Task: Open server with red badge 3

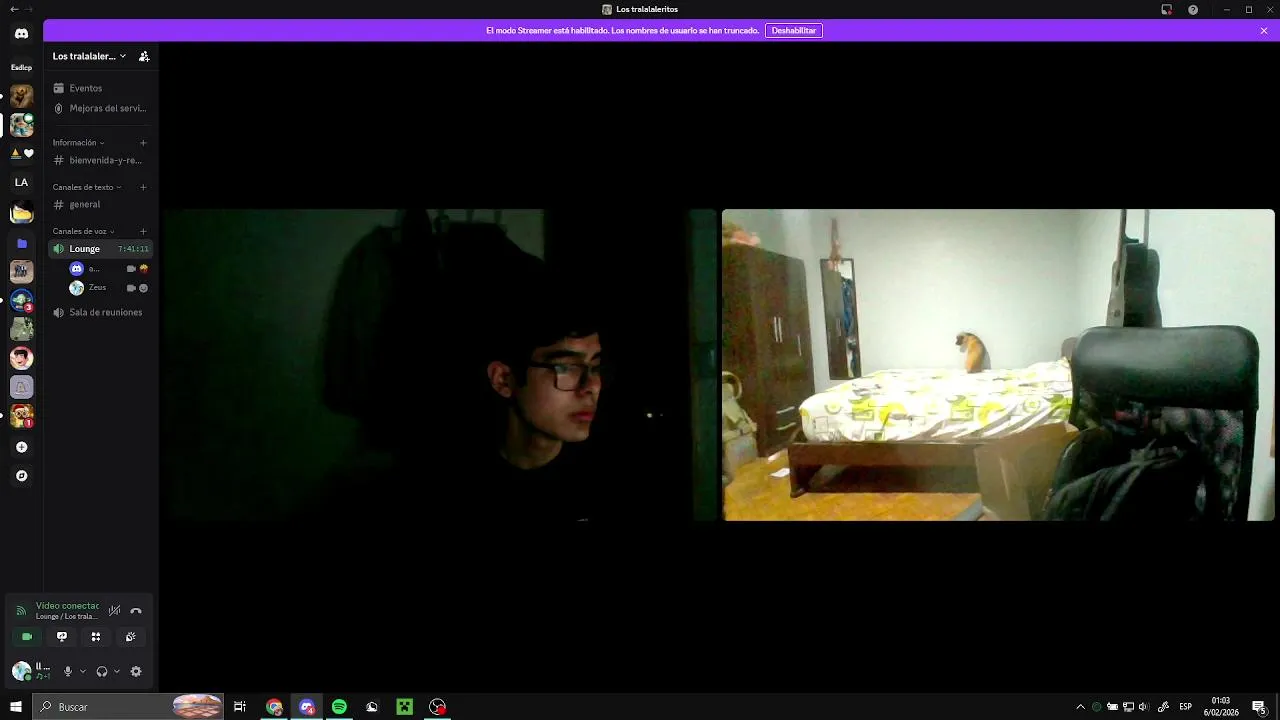Action: [21, 300]
